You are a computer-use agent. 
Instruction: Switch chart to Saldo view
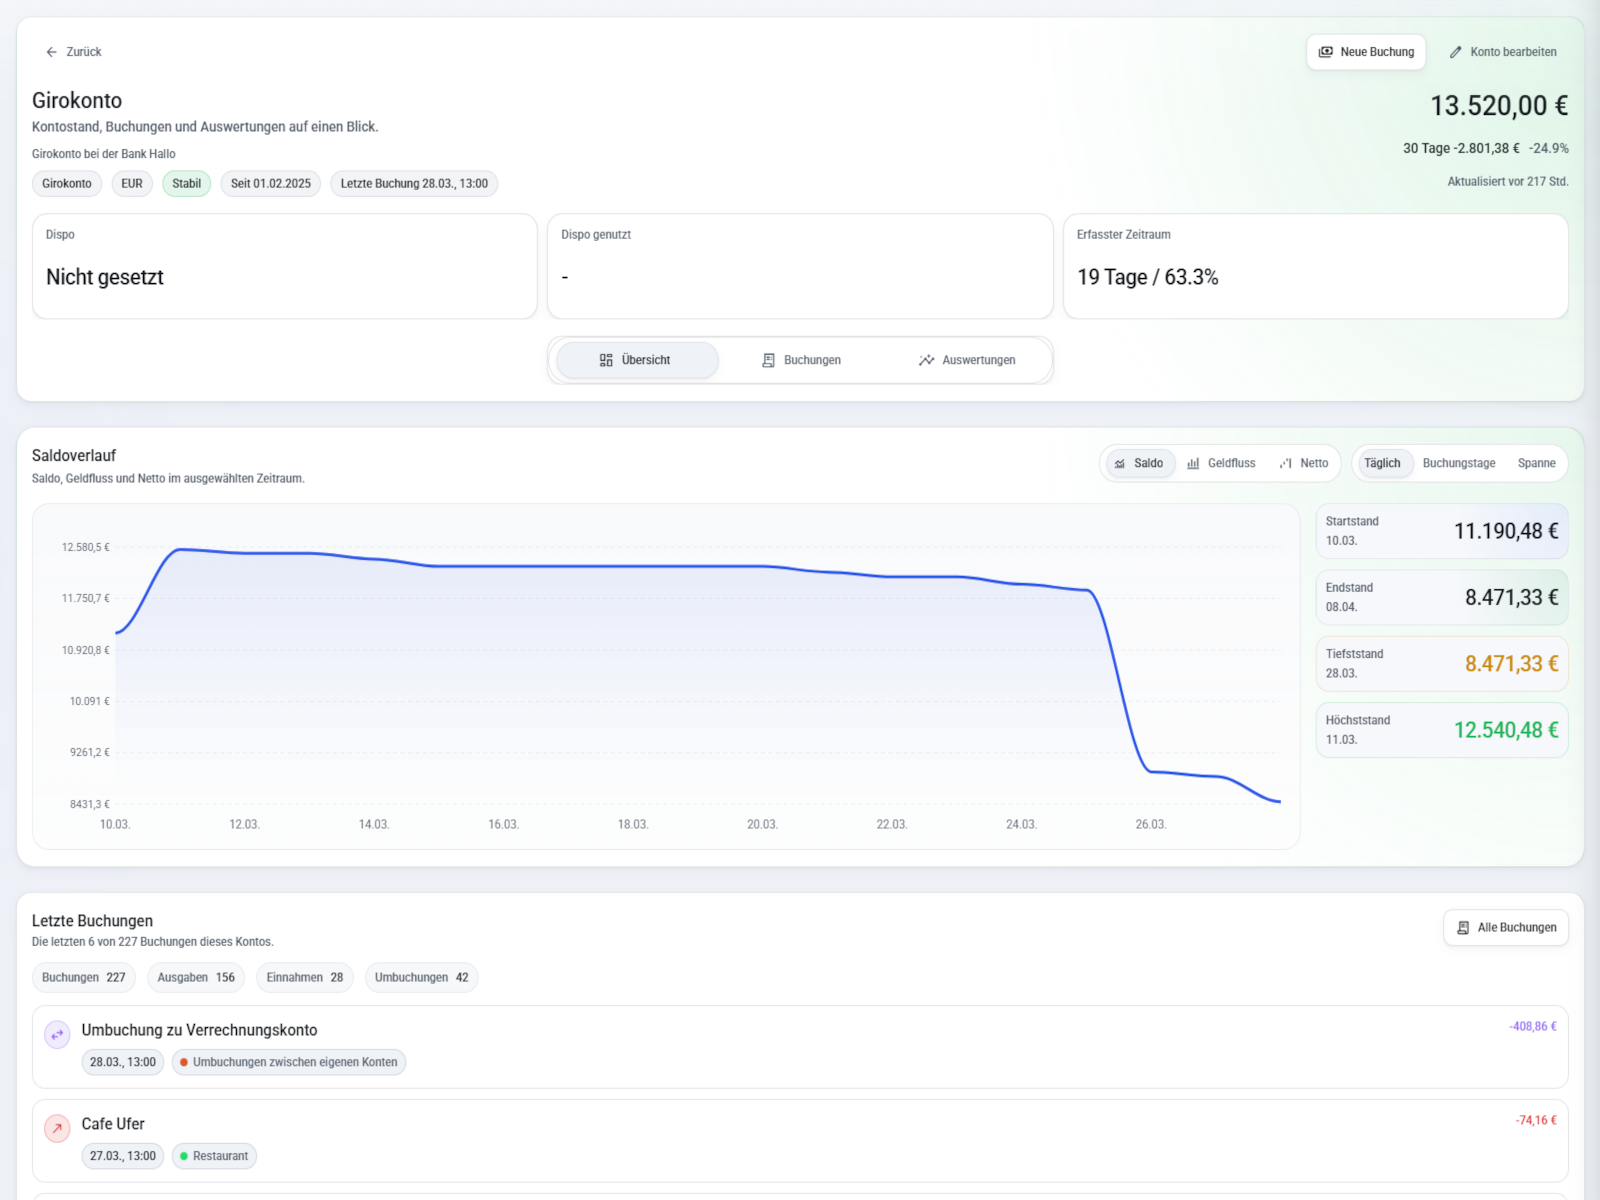click(x=1139, y=464)
